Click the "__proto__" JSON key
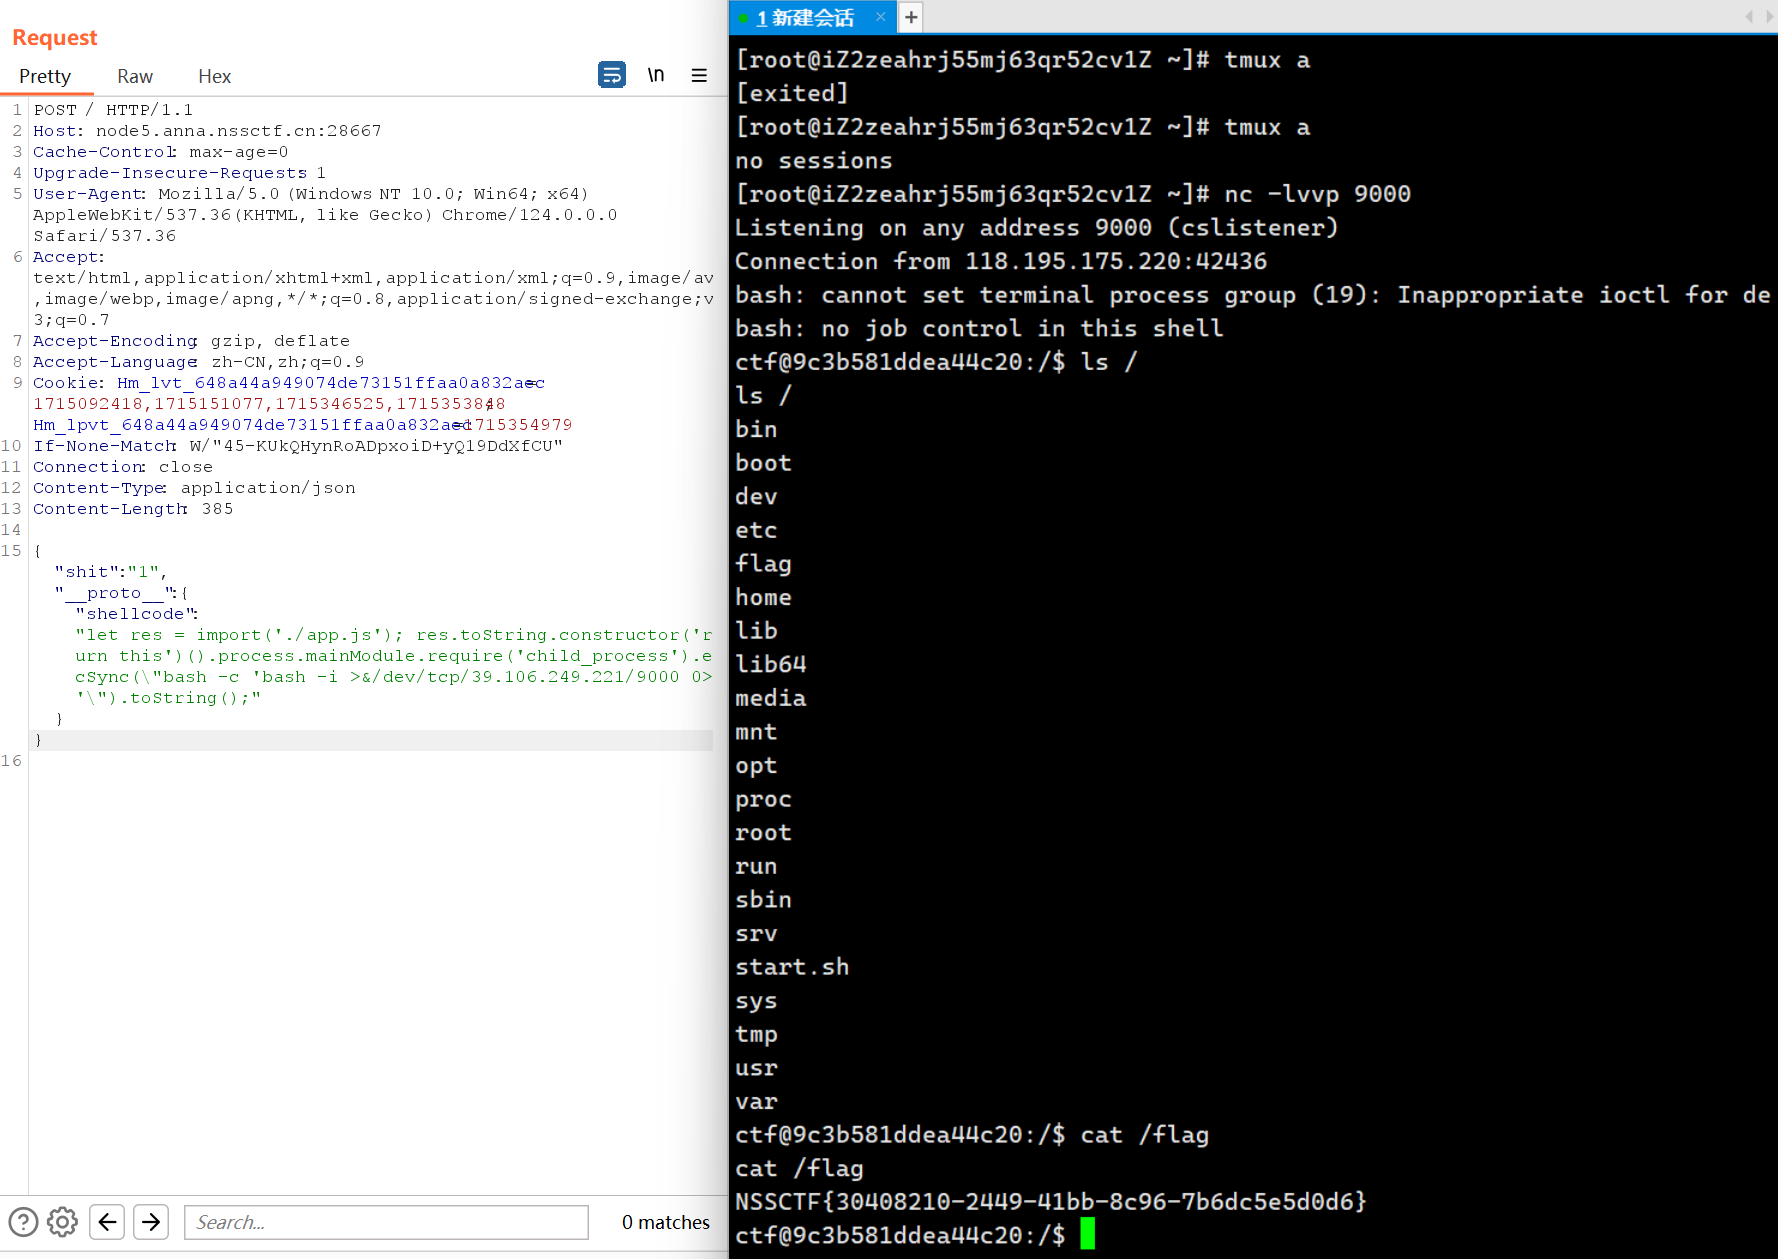The image size is (1778, 1259). (x=115, y=593)
